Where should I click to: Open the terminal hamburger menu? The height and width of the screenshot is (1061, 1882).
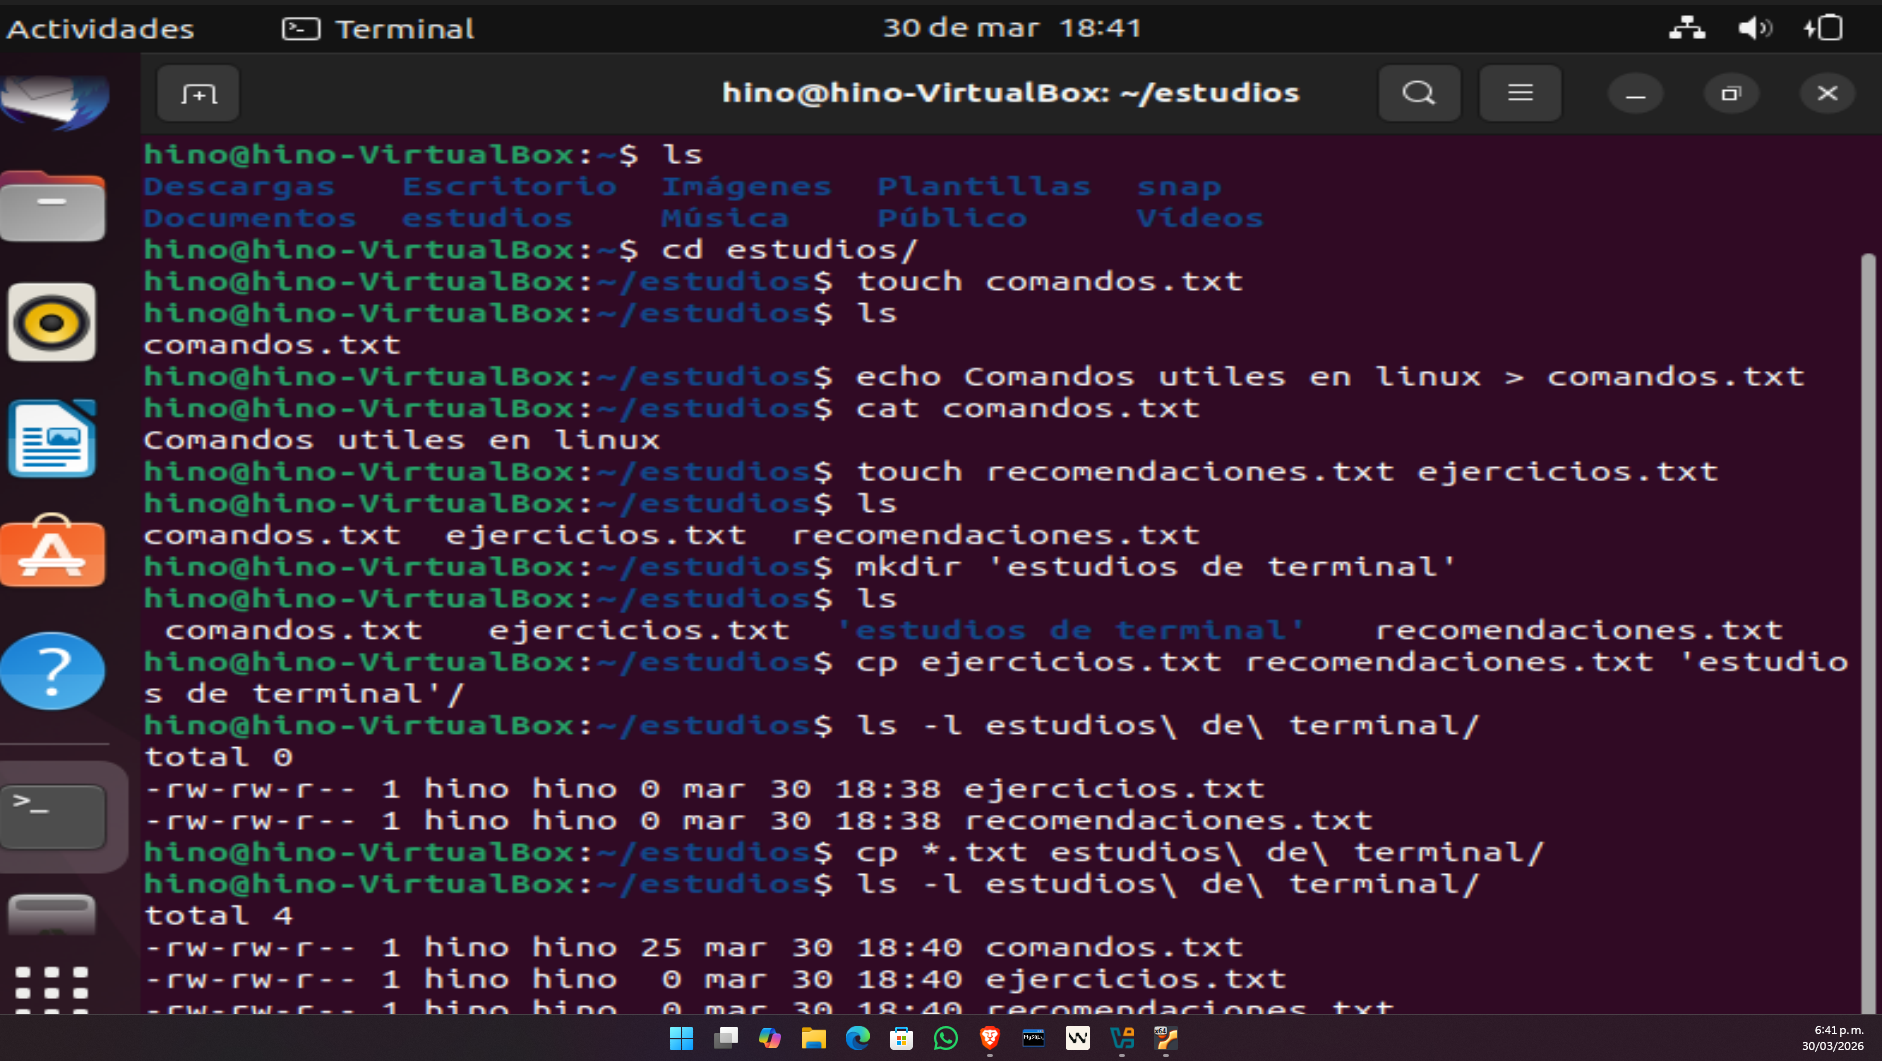(x=1520, y=93)
